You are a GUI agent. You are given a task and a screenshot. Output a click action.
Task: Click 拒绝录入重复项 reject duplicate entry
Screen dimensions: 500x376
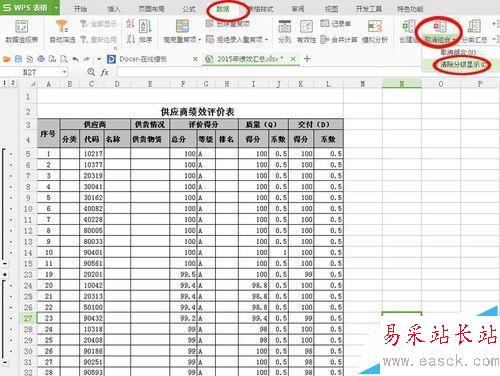[x=235, y=39]
